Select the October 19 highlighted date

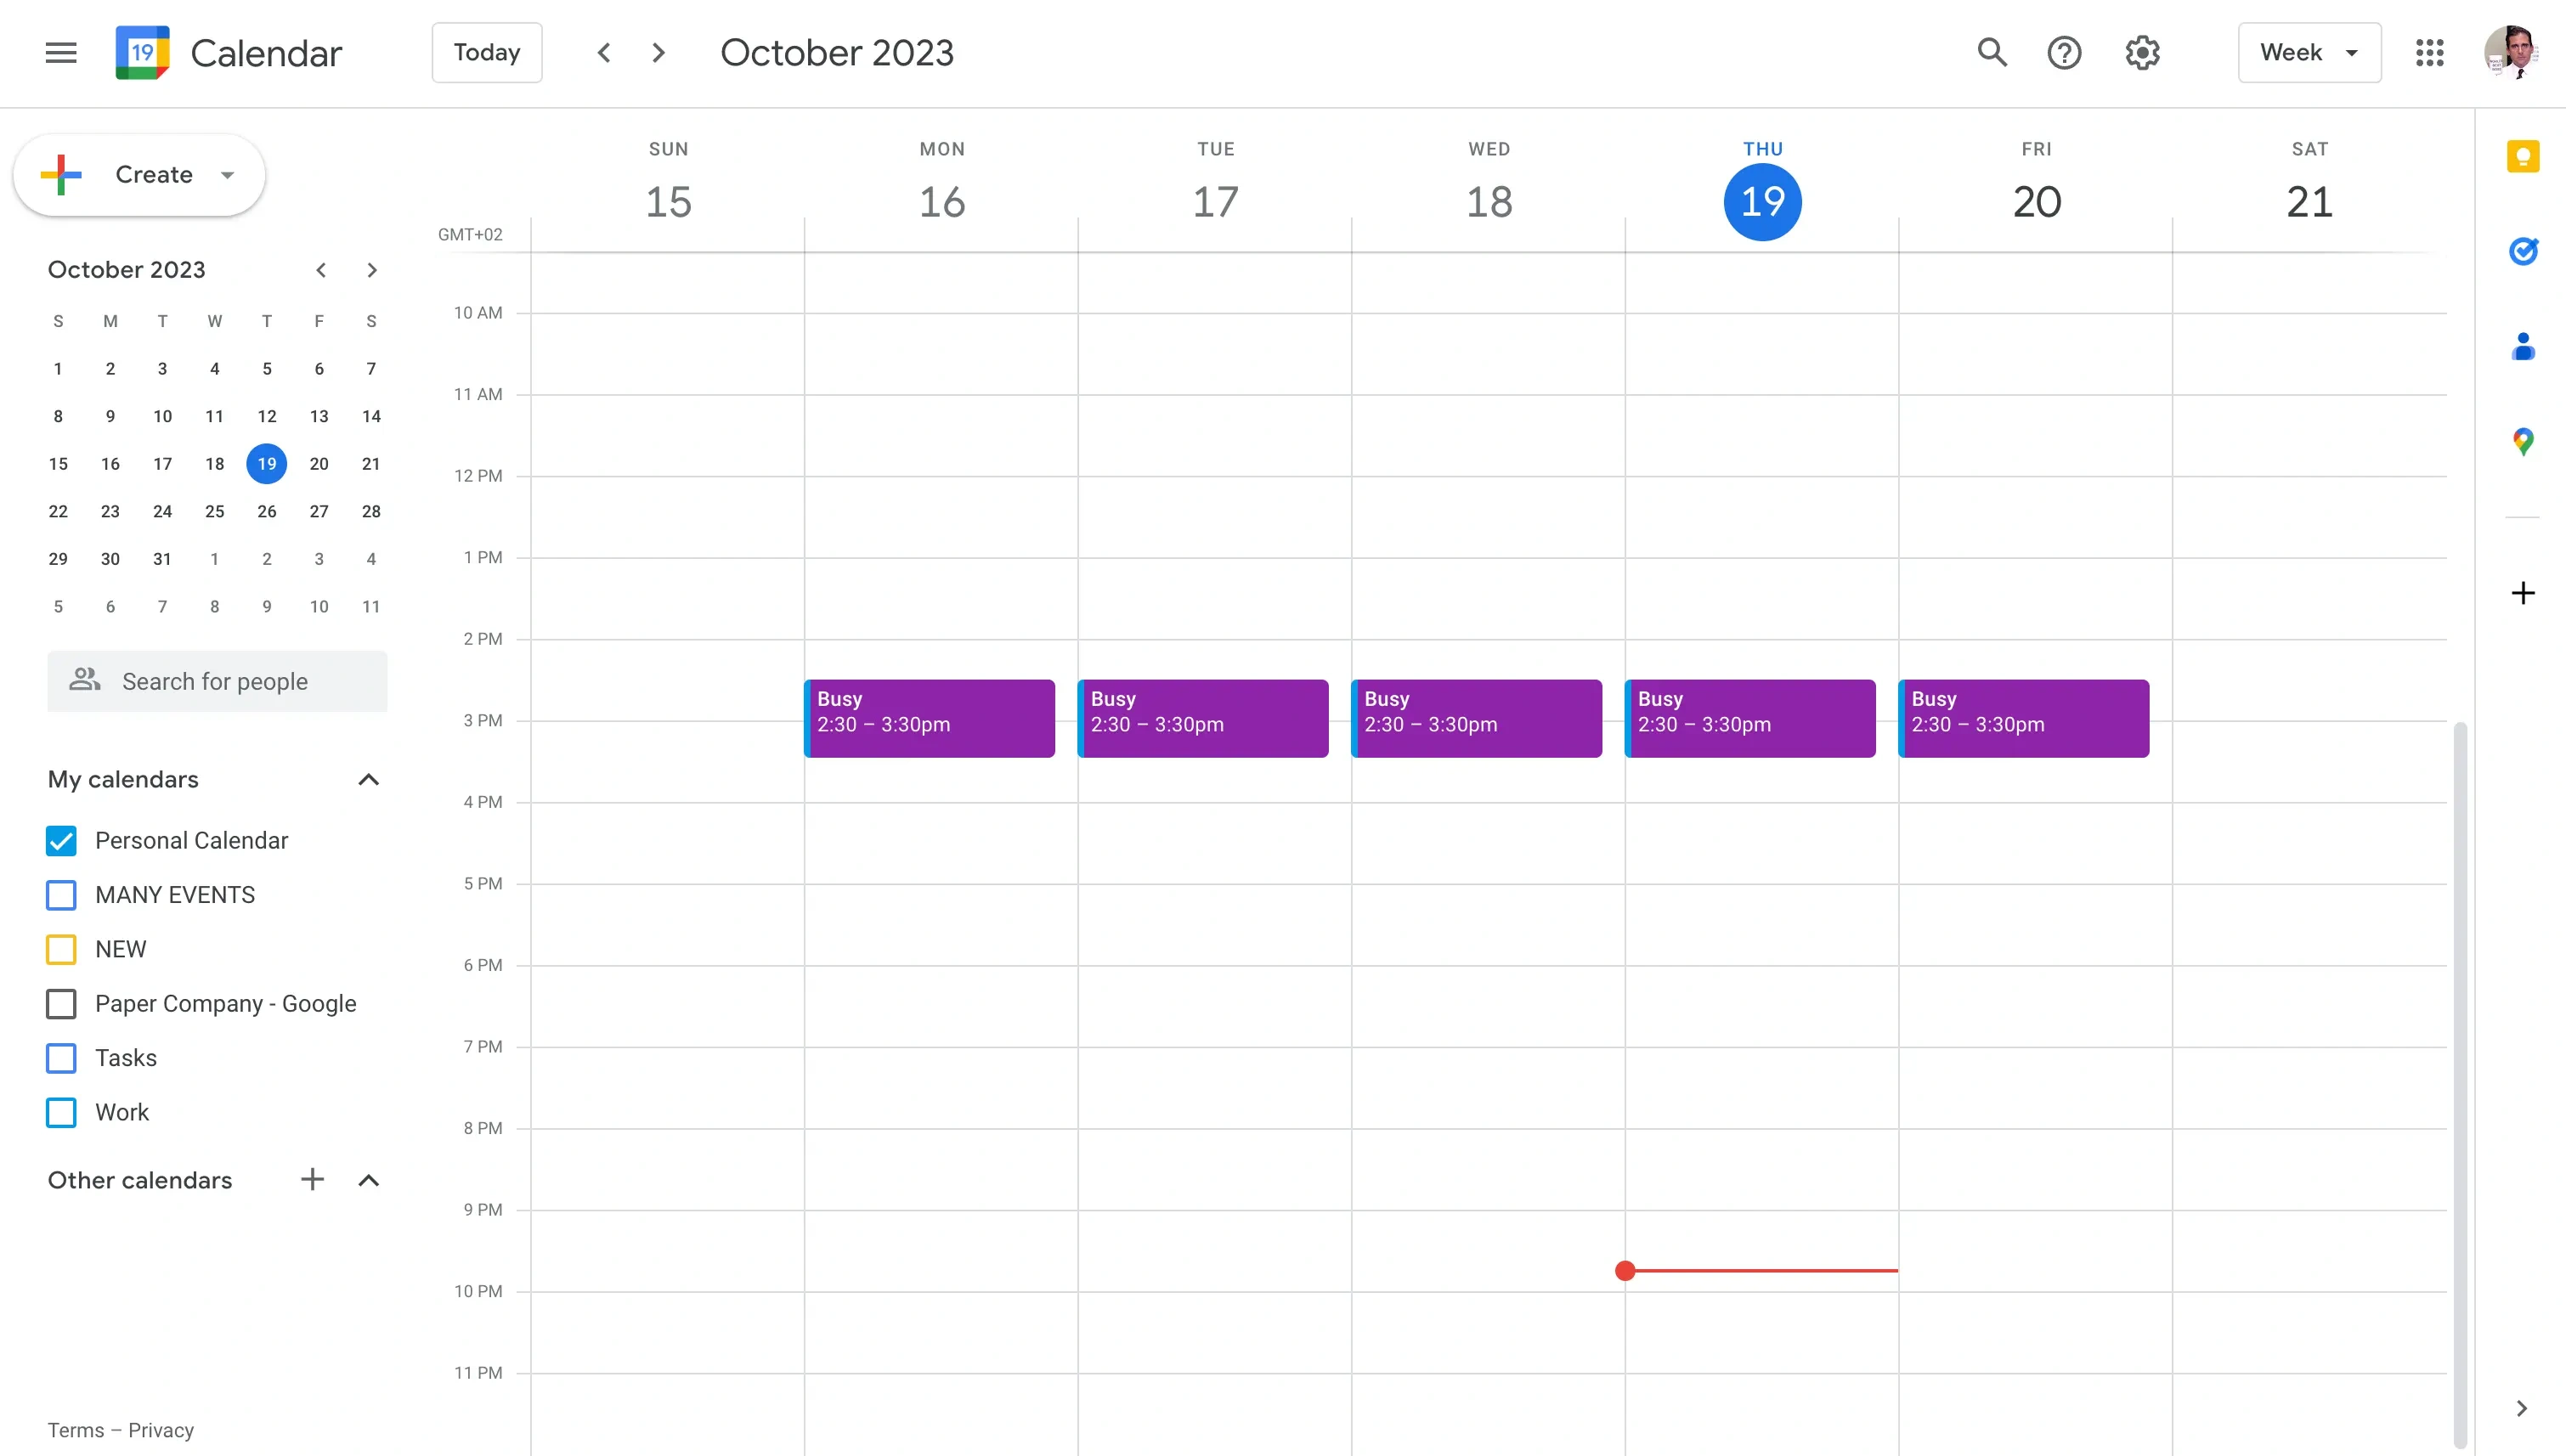[266, 464]
